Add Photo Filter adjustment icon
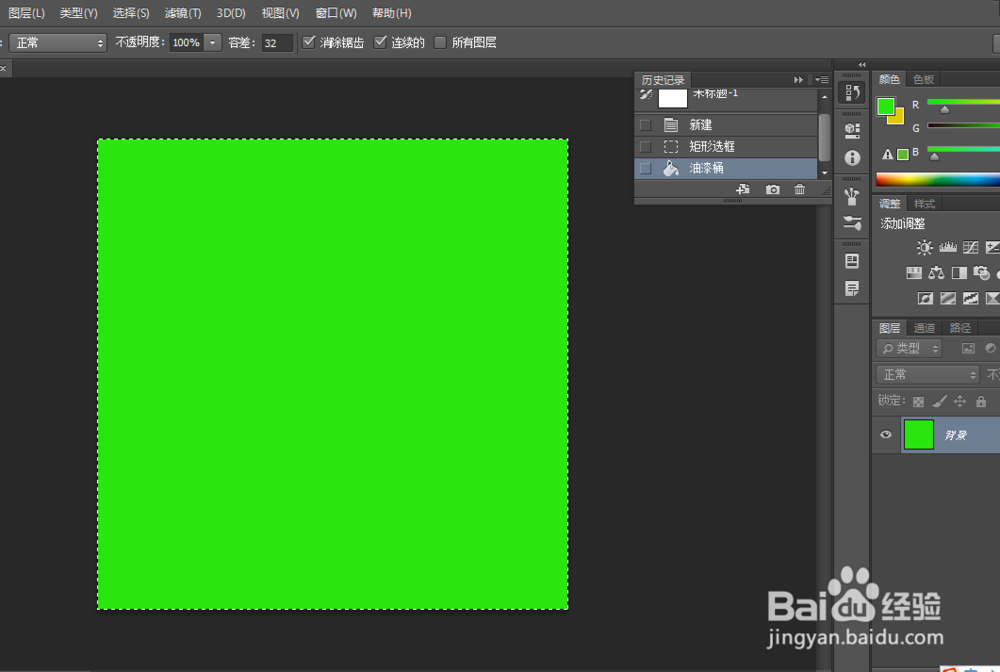Viewport: 1000px width, 672px height. coord(982,273)
